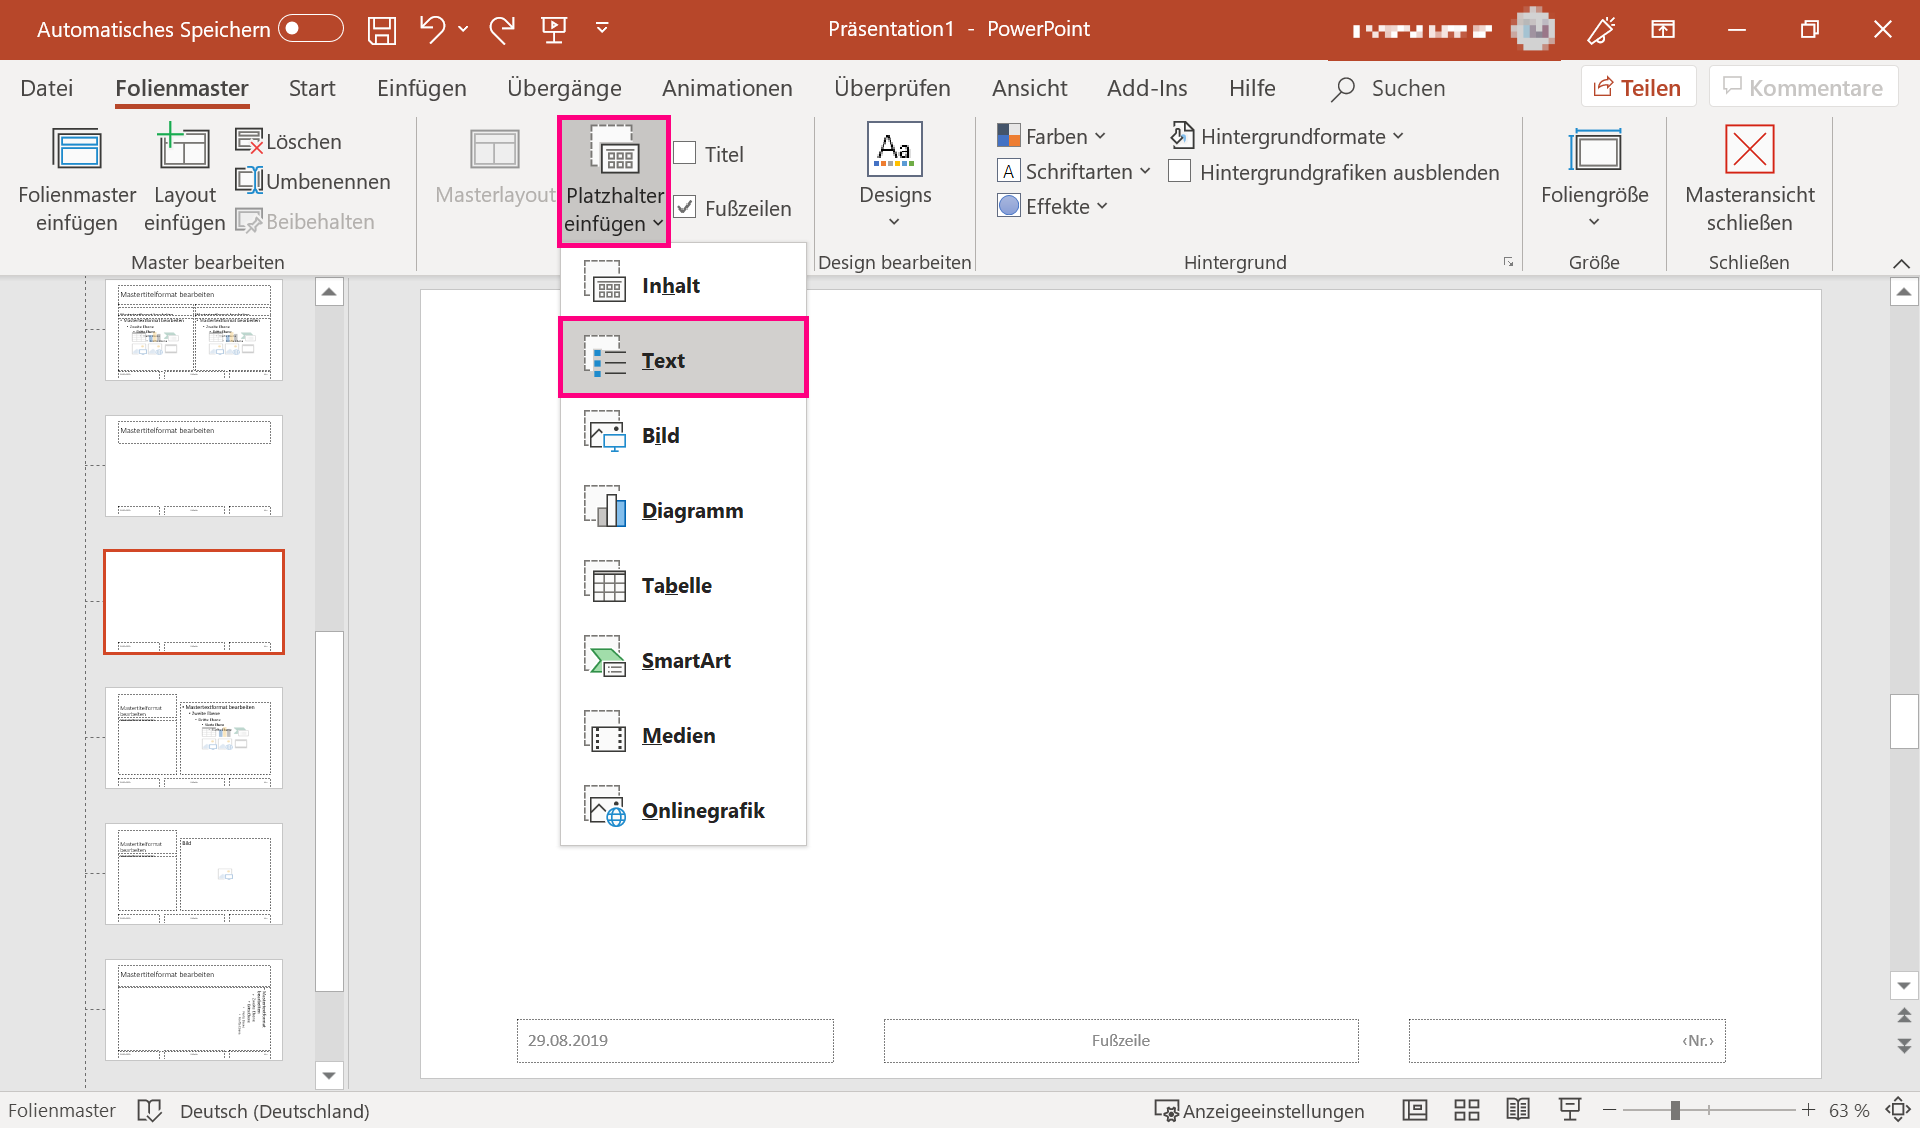1920x1128 pixels.
Task: Click the save icon in the title bar
Action: pos(382,30)
